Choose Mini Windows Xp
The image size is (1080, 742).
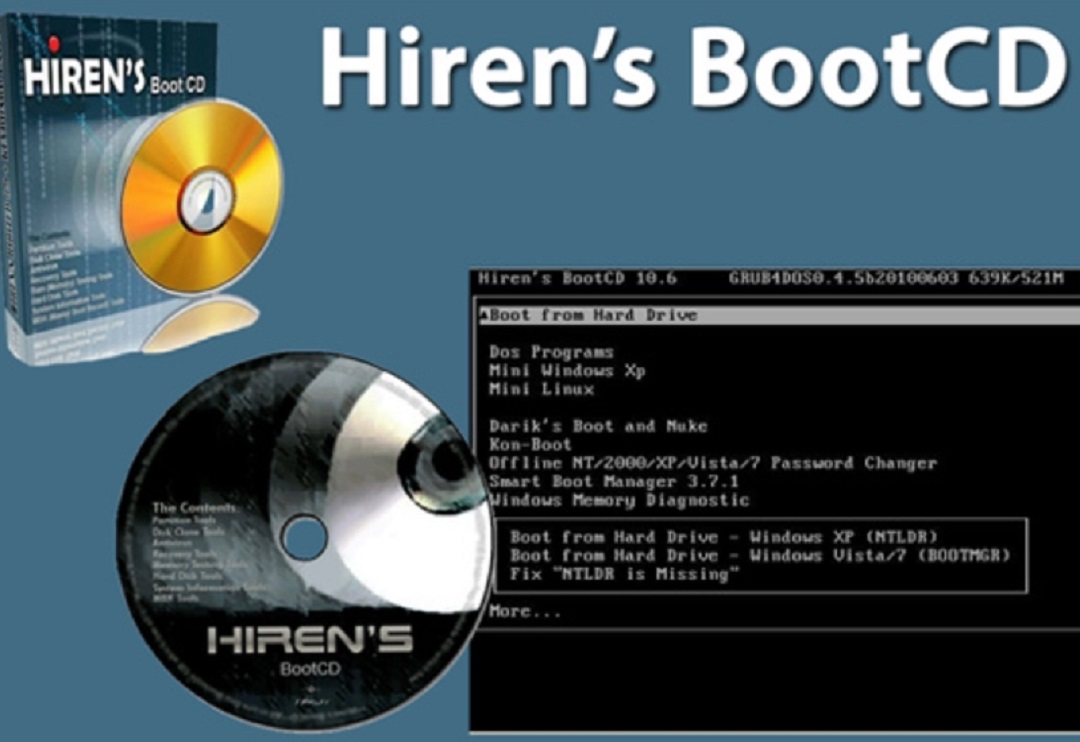point(567,371)
